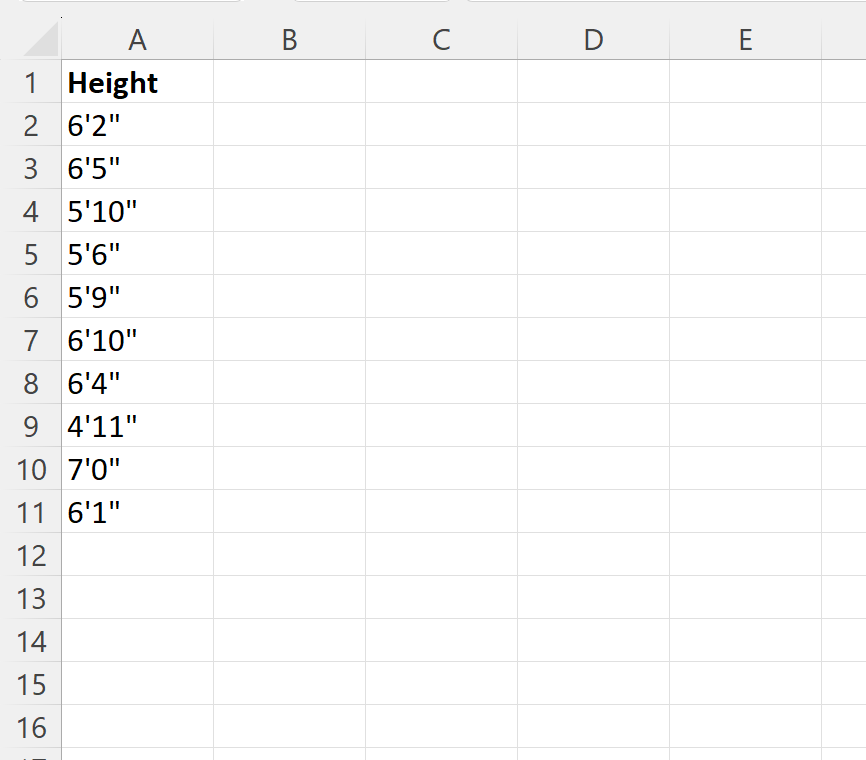This screenshot has height=760, width=866.
Task: Select the cell with 7'0"
Action: coord(137,470)
